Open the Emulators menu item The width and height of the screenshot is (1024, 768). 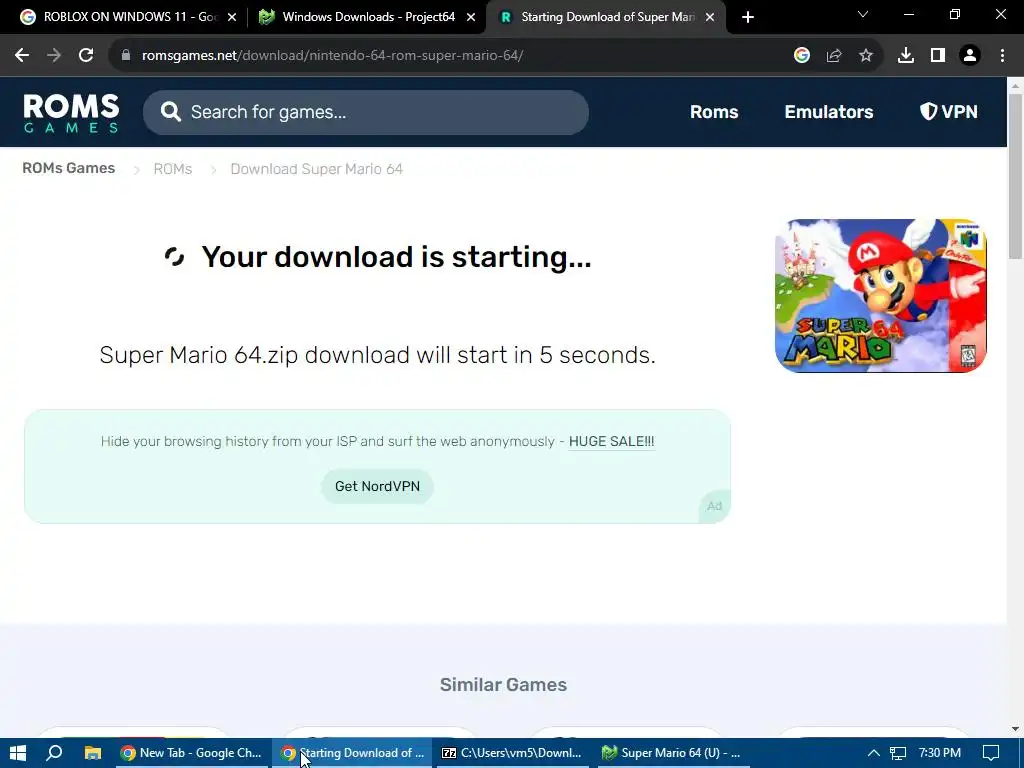click(x=829, y=112)
